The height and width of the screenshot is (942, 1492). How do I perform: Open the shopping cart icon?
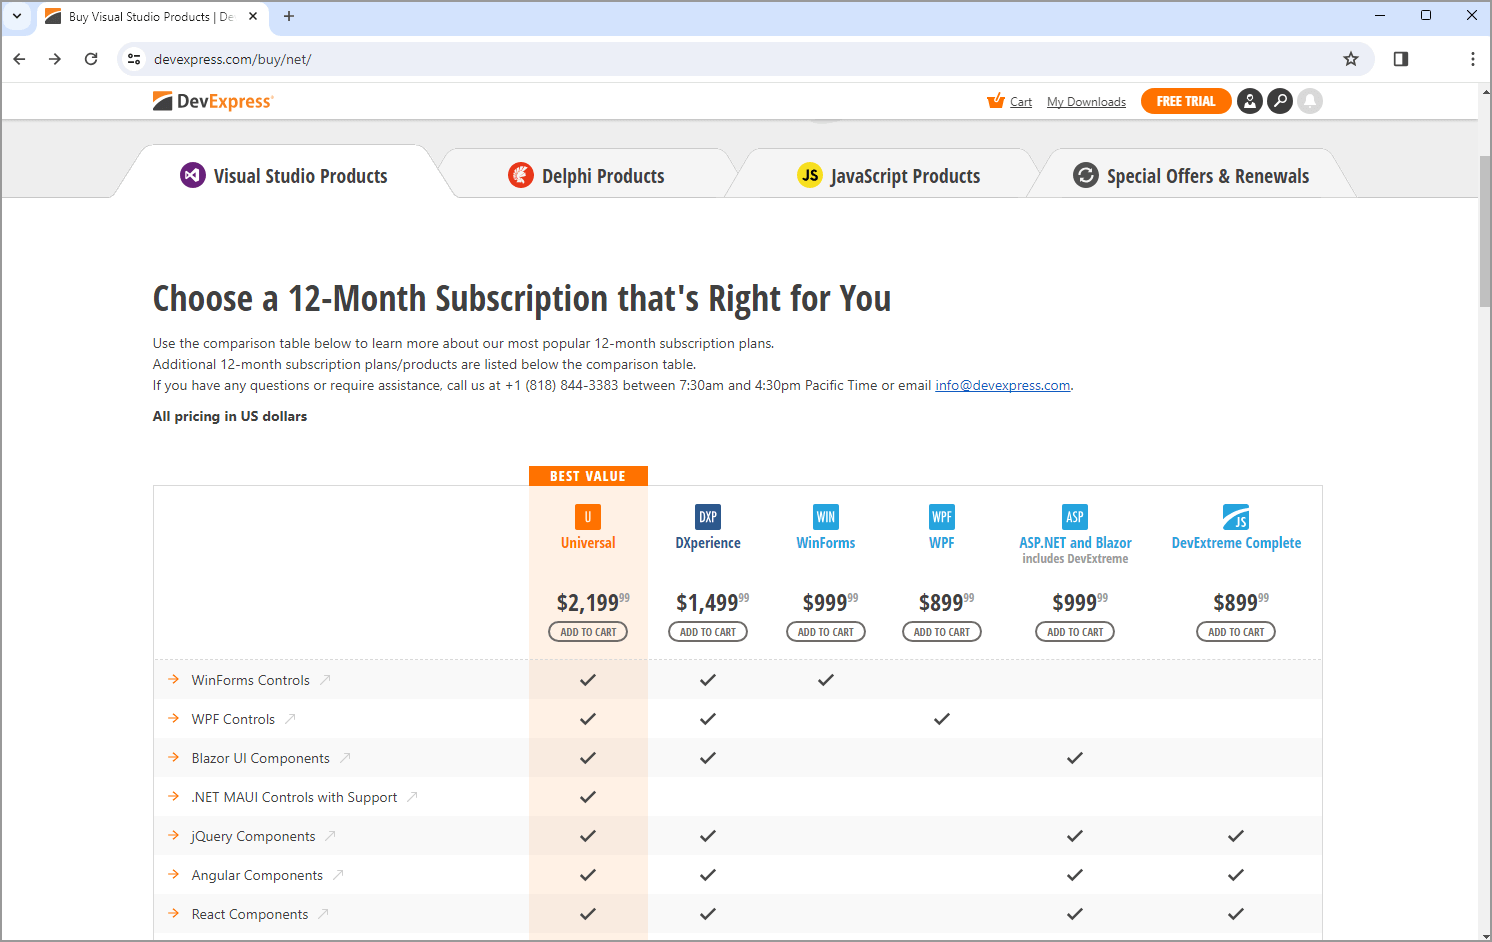tap(995, 101)
